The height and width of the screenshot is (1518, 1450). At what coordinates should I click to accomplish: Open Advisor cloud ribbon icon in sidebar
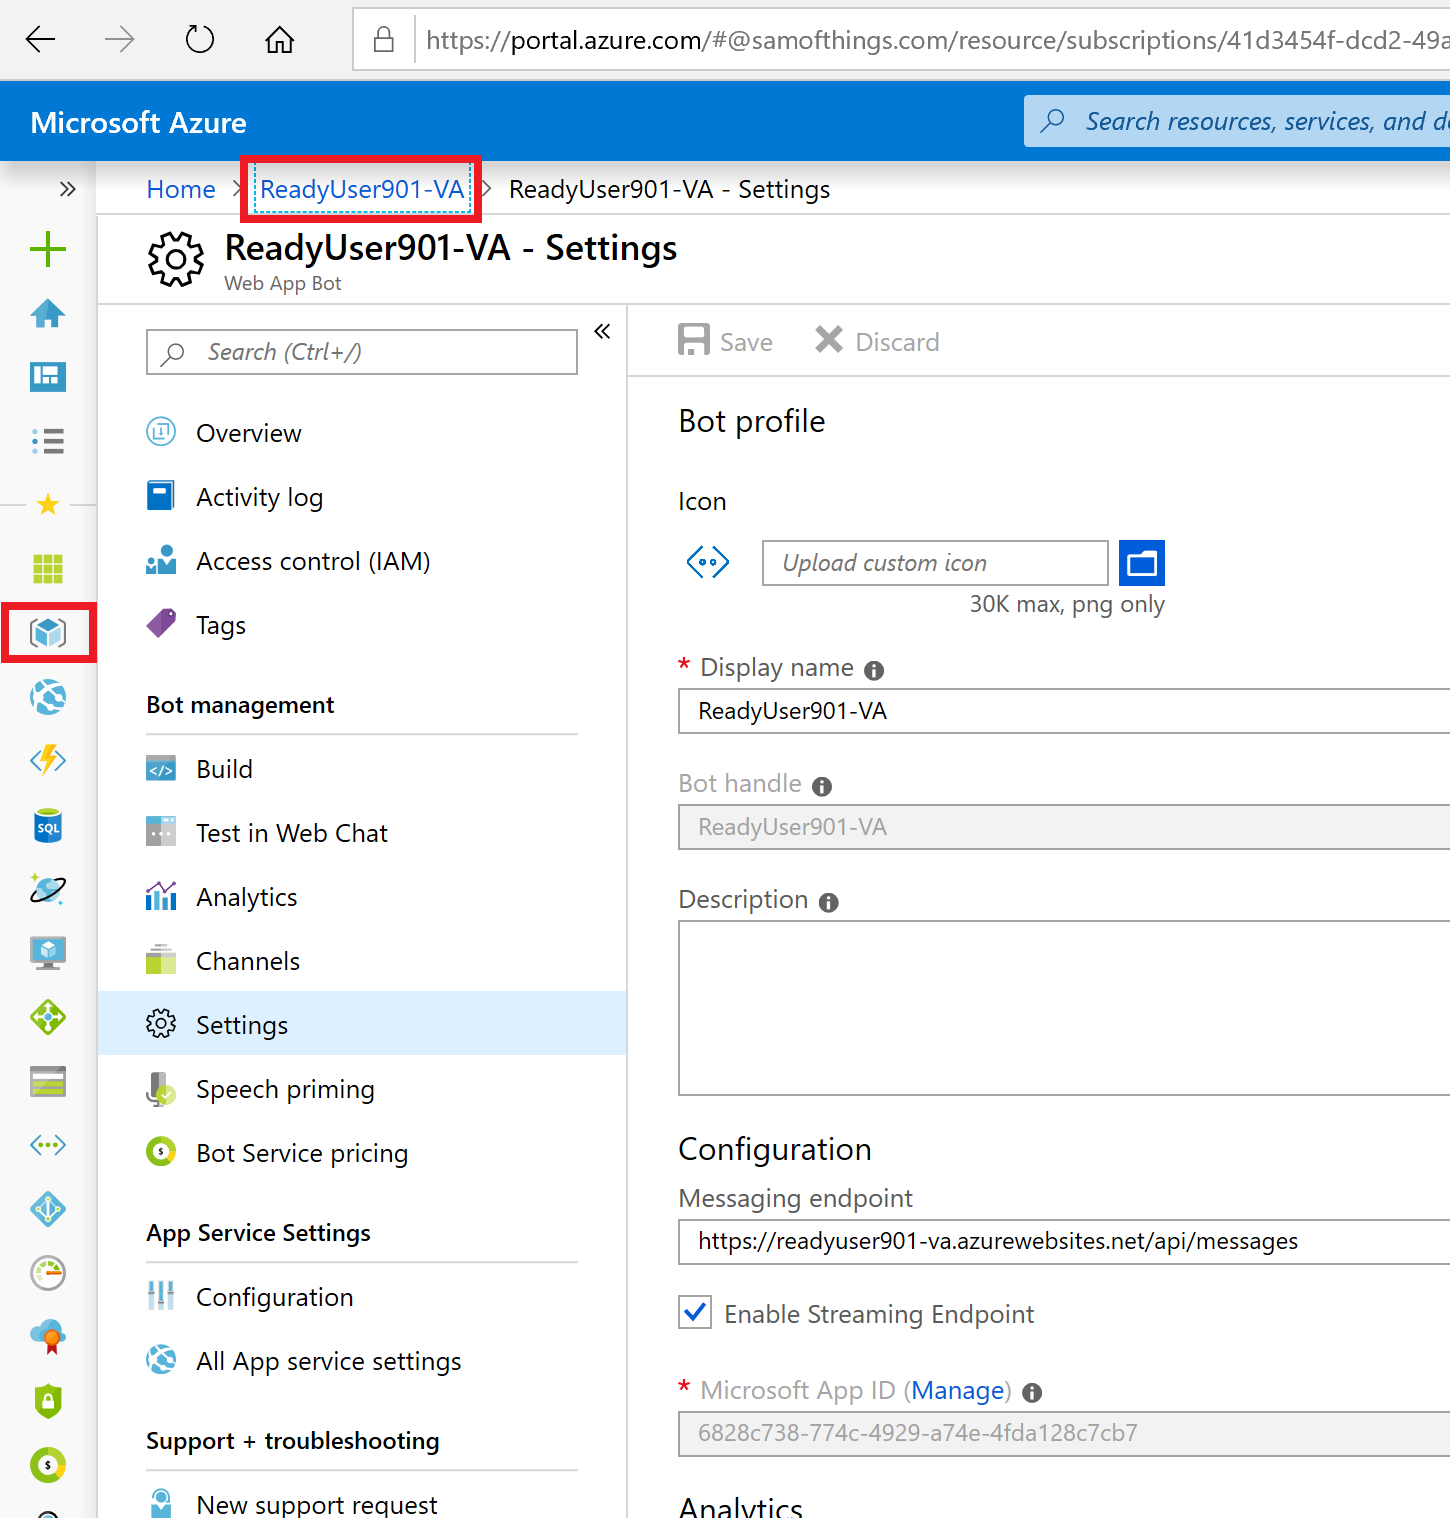click(48, 1337)
